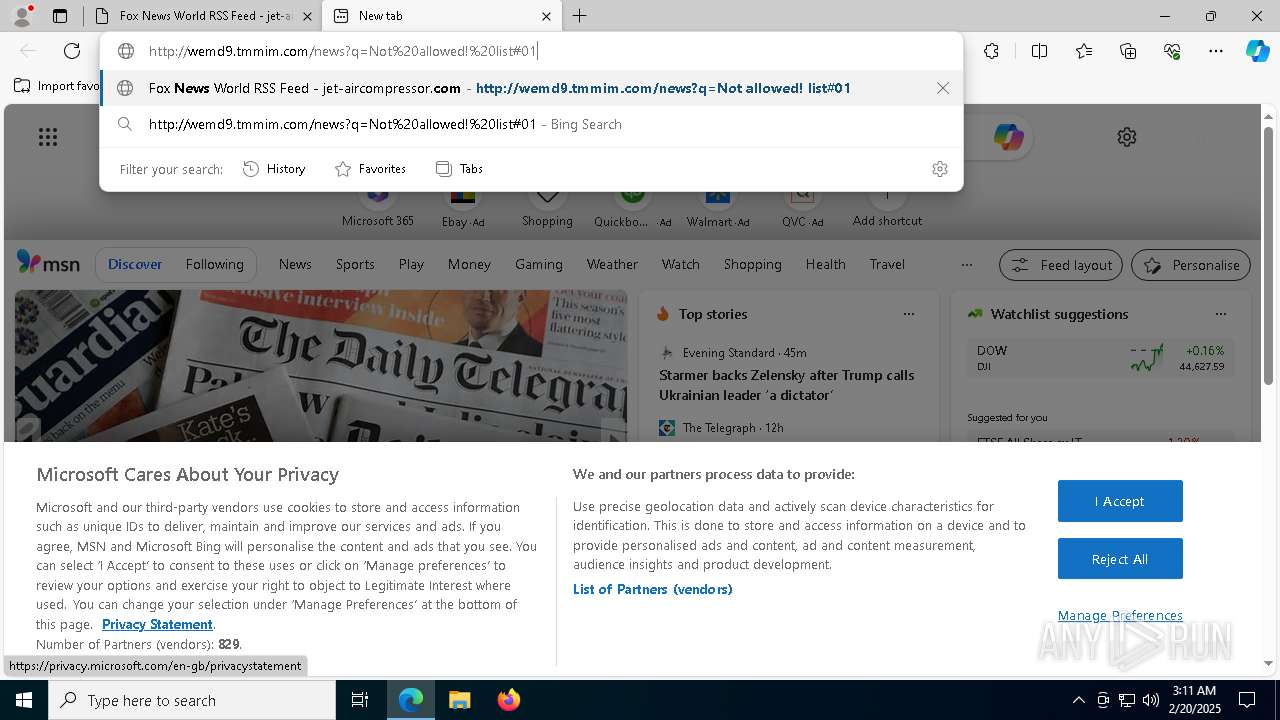Toggle Split screen icon
Screen dimensions: 1280x720
(1039, 51)
